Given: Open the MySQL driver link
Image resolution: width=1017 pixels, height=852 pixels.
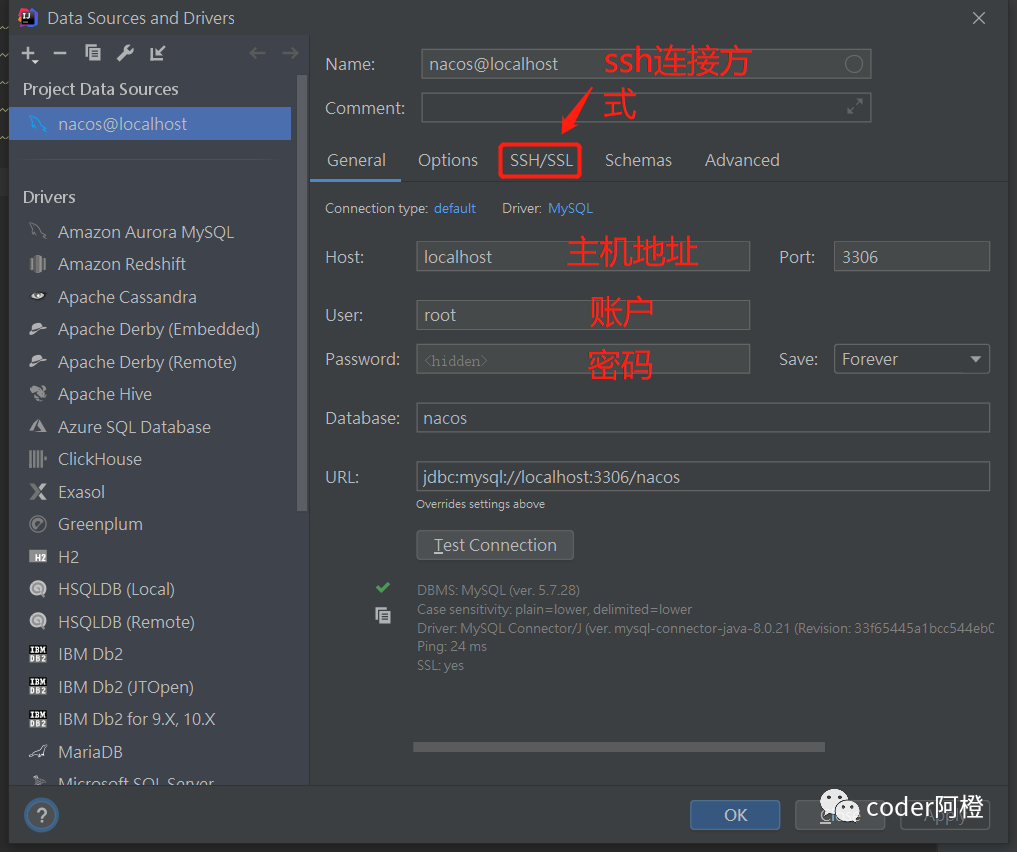Looking at the screenshot, I should (x=570, y=208).
